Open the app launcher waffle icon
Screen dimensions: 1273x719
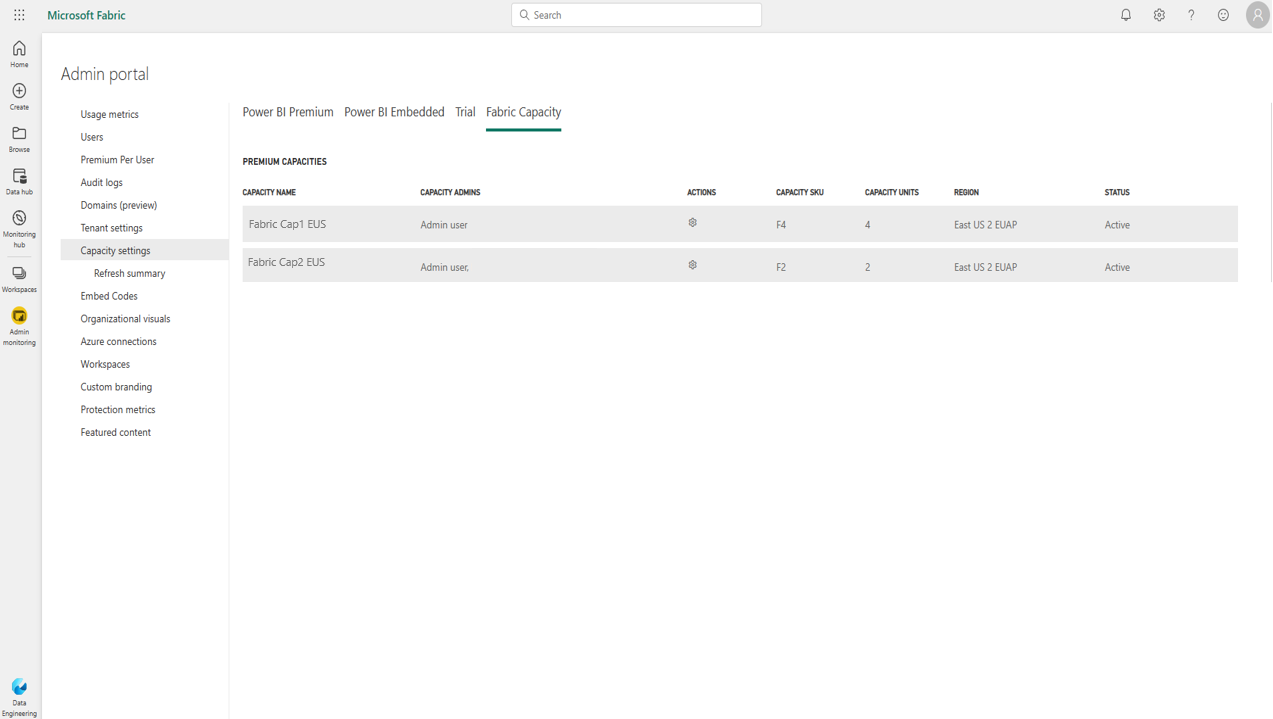(x=19, y=15)
